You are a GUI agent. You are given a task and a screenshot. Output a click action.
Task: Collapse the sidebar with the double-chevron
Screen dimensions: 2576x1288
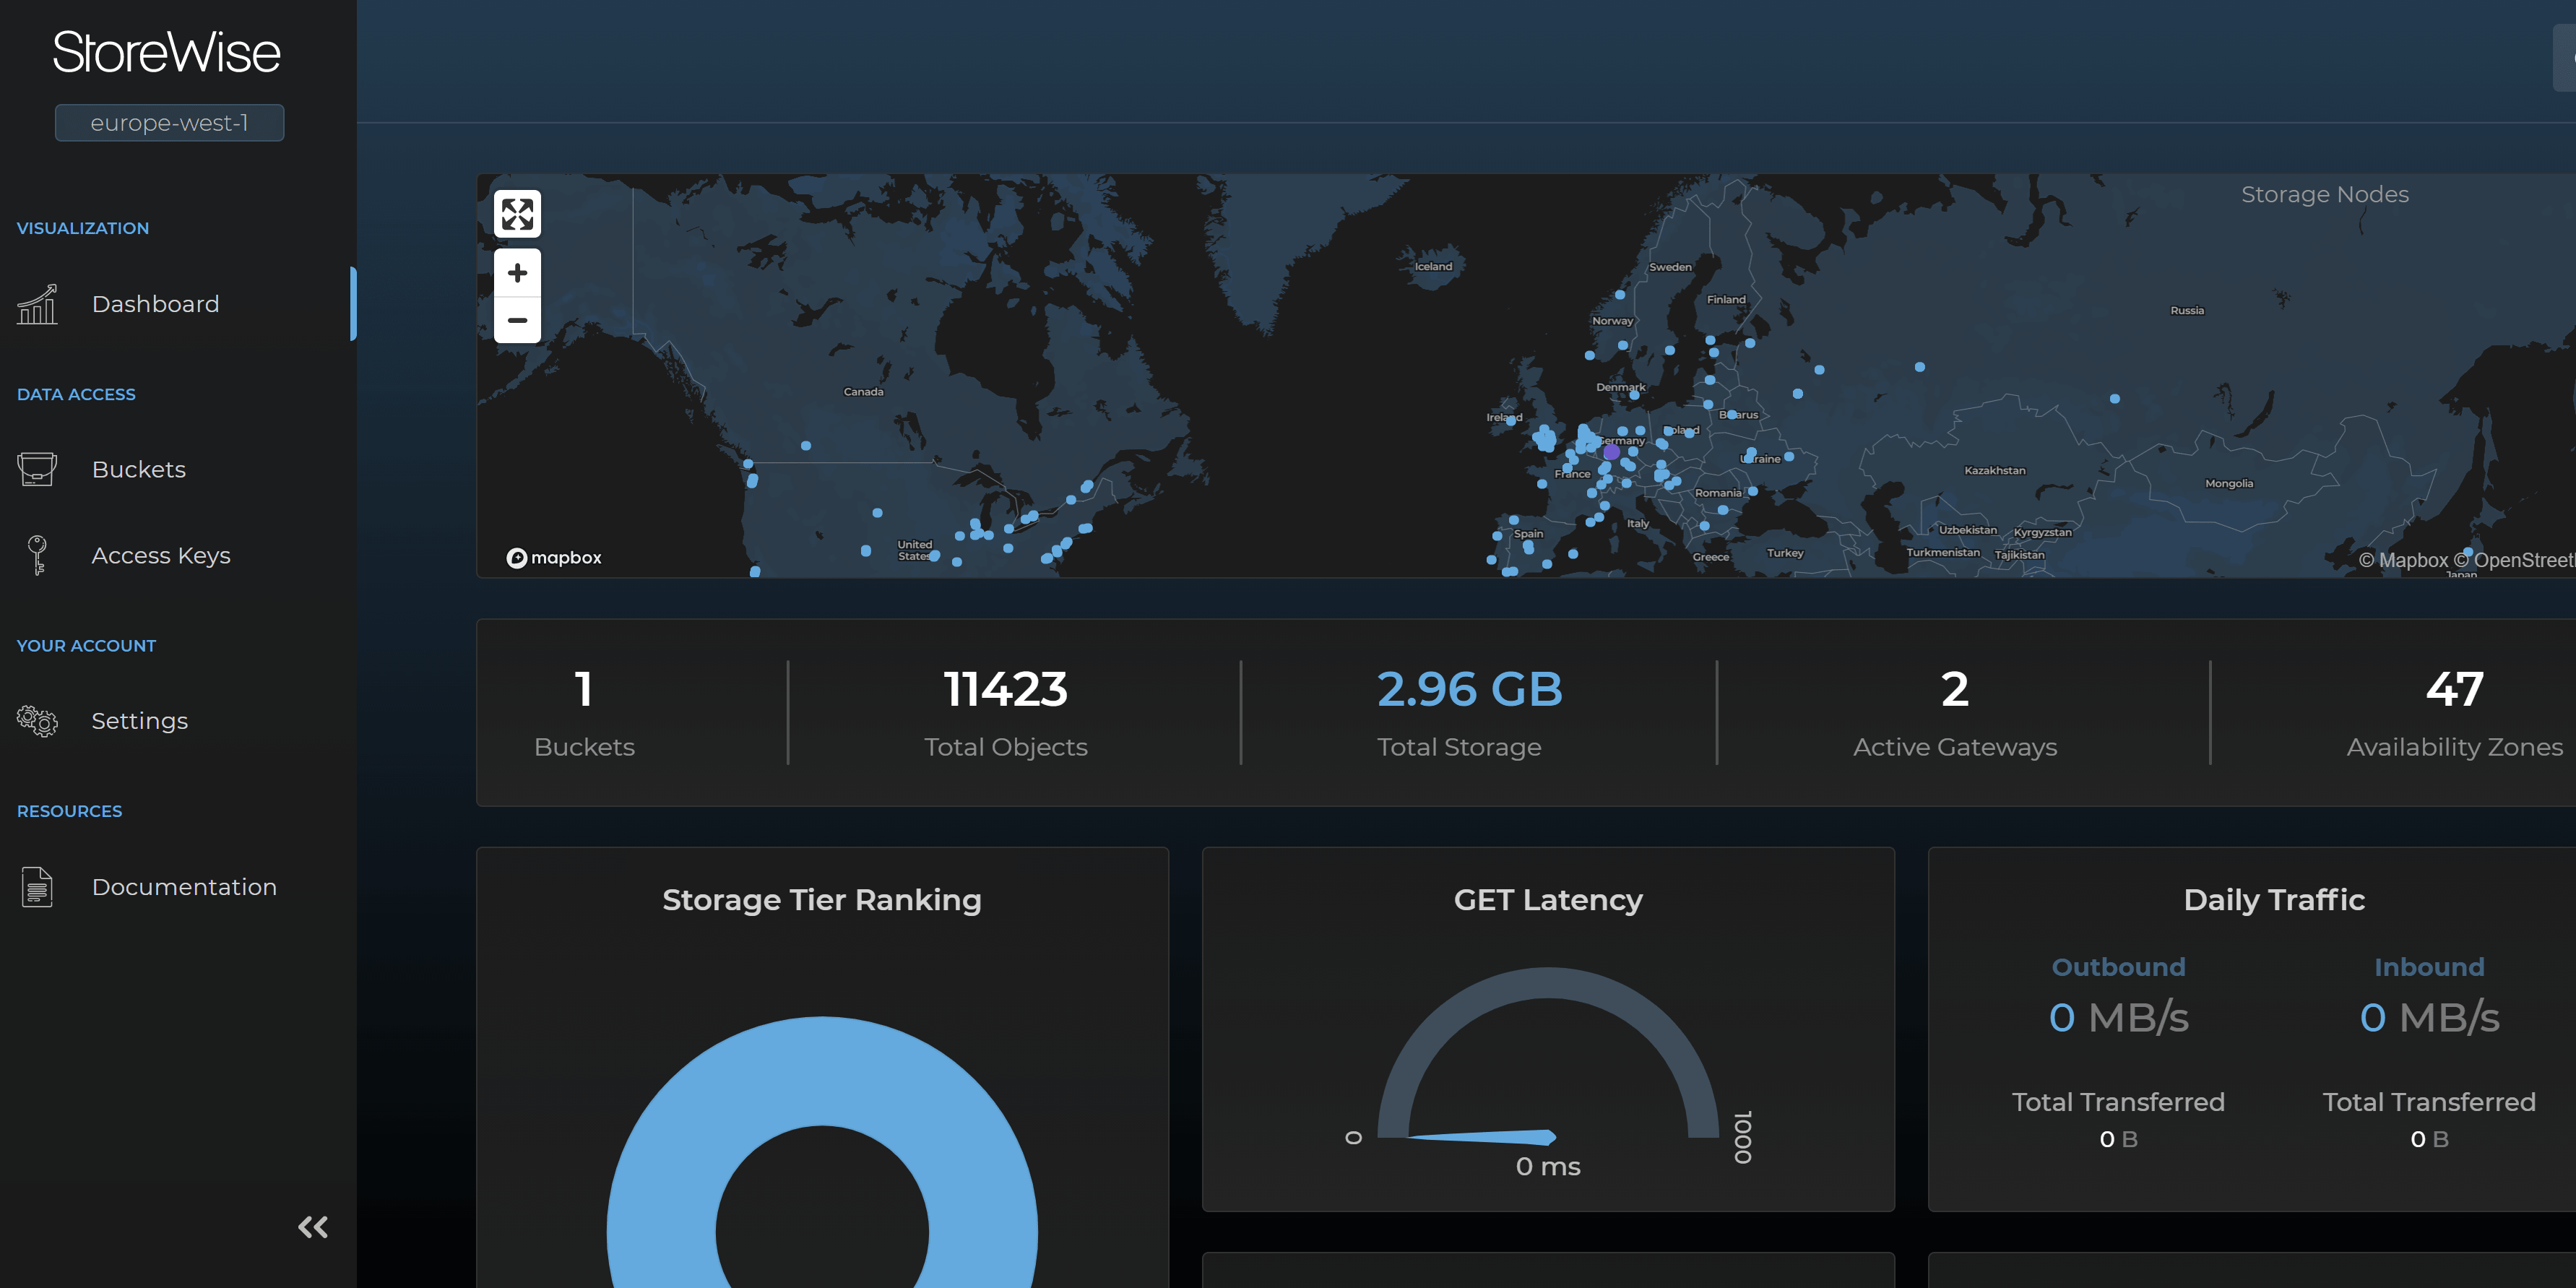click(312, 1227)
